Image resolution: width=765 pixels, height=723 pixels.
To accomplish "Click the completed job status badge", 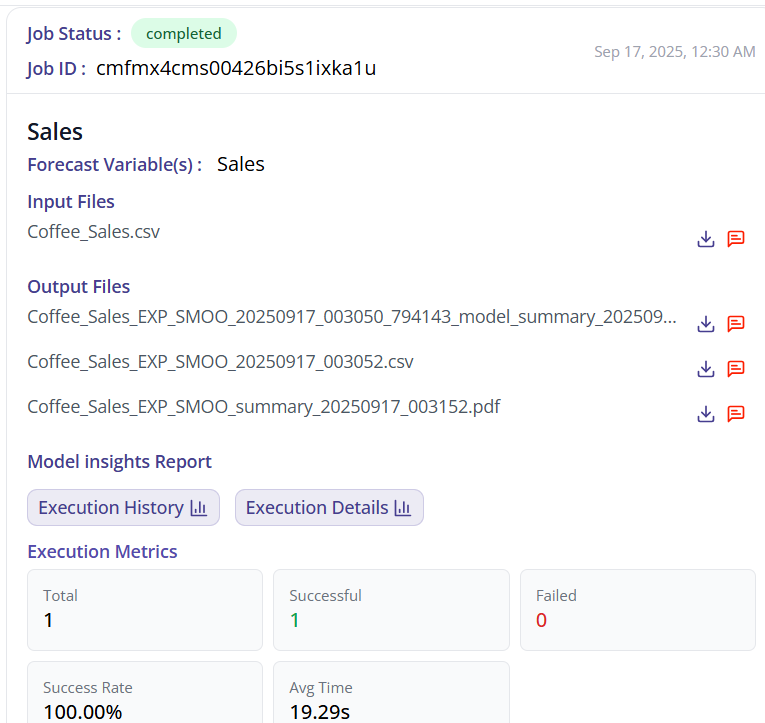I will coord(184,34).
